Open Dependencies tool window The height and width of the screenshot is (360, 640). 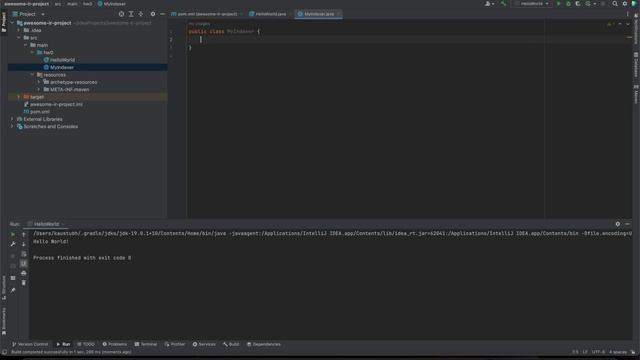(x=264, y=344)
